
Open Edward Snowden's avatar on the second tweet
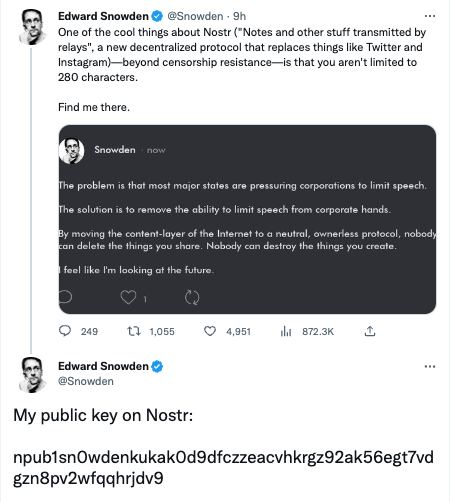[x=32, y=375]
